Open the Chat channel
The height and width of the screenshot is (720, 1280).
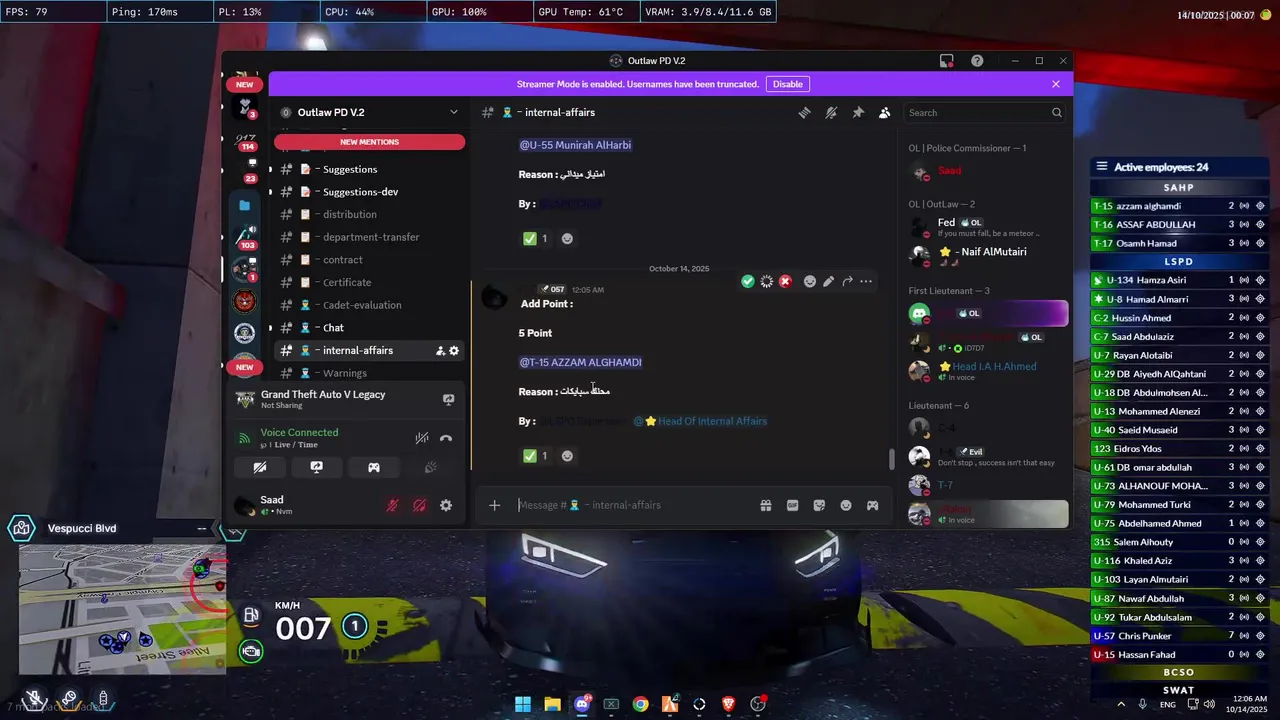click(369, 328)
